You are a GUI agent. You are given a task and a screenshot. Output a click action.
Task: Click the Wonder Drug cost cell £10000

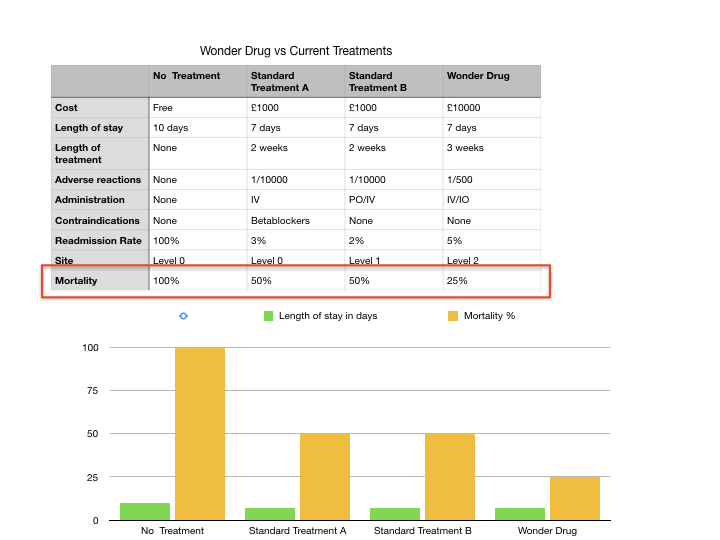coord(492,108)
